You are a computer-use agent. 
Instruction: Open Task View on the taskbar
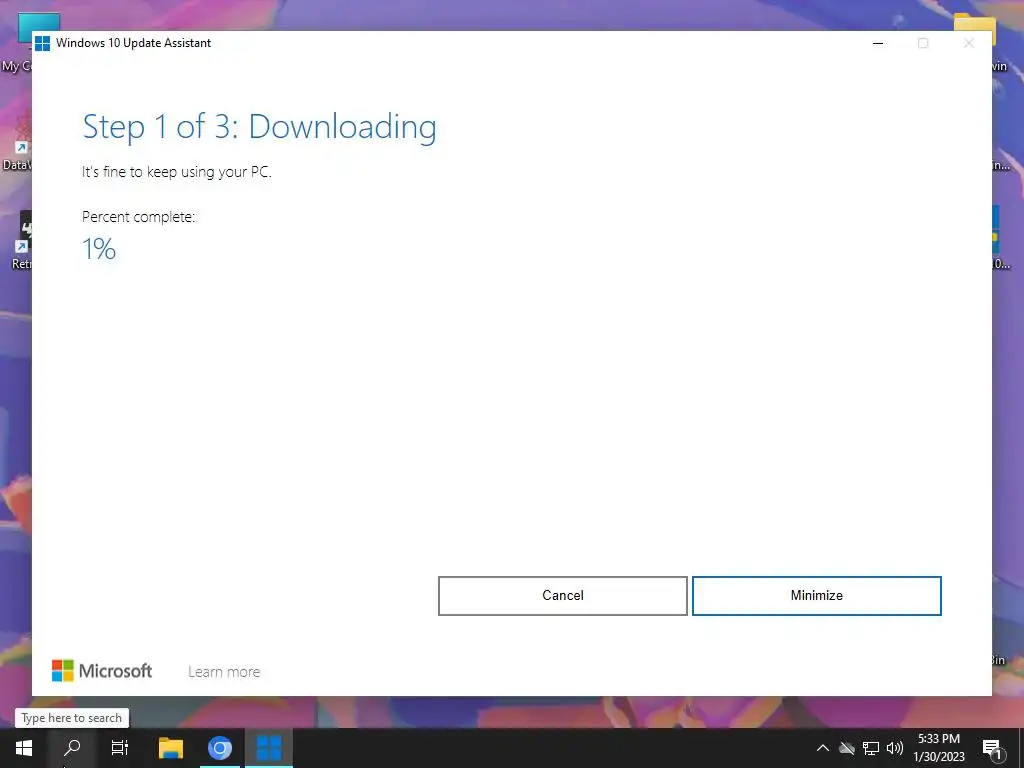click(120, 748)
